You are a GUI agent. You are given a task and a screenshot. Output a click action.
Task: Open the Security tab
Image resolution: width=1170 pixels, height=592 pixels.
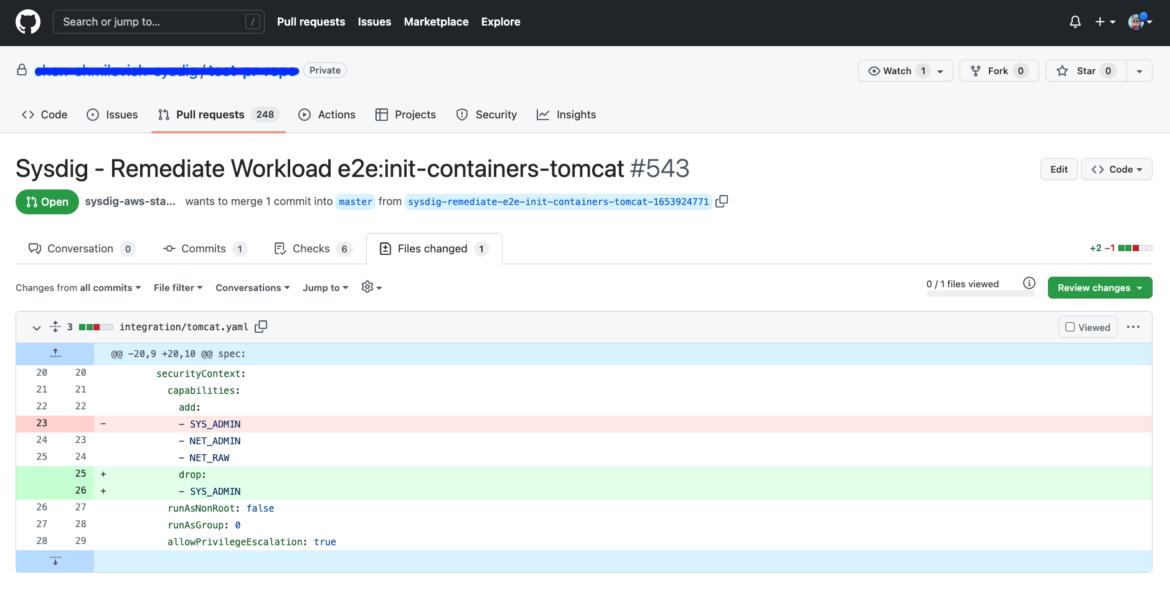[487, 114]
